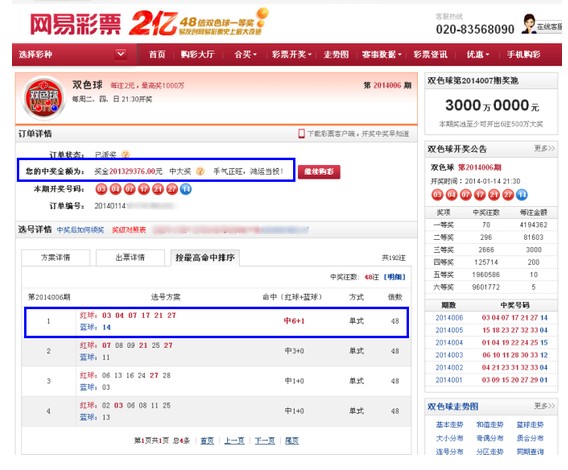Open 和值走势 chart link
The height and width of the screenshot is (470, 568).
tap(490, 425)
